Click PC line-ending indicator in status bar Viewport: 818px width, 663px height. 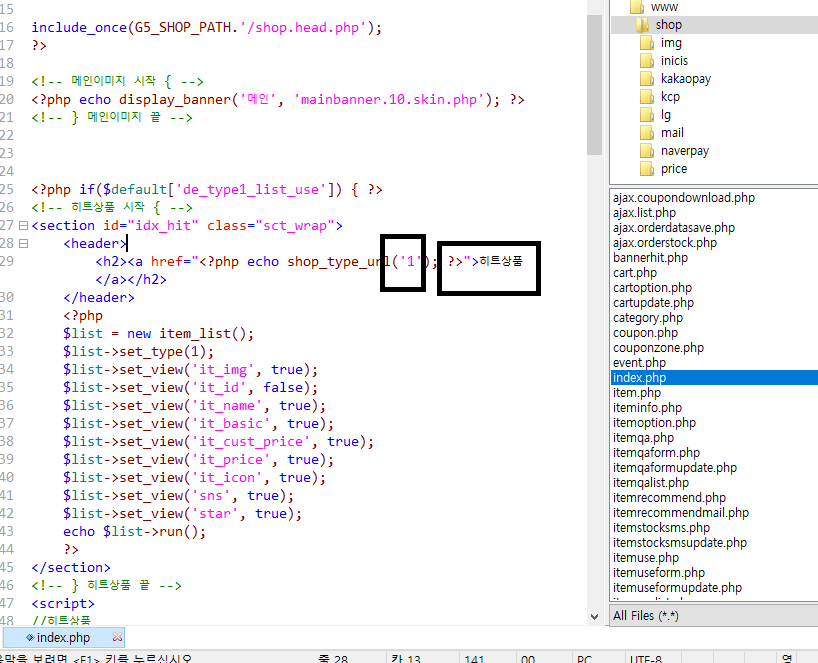pyautogui.click(x=584, y=659)
